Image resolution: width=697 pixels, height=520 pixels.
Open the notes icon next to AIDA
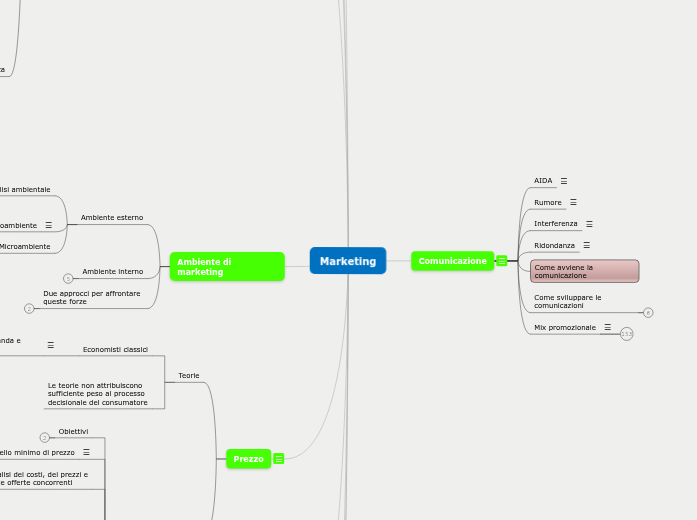tap(563, 181)
